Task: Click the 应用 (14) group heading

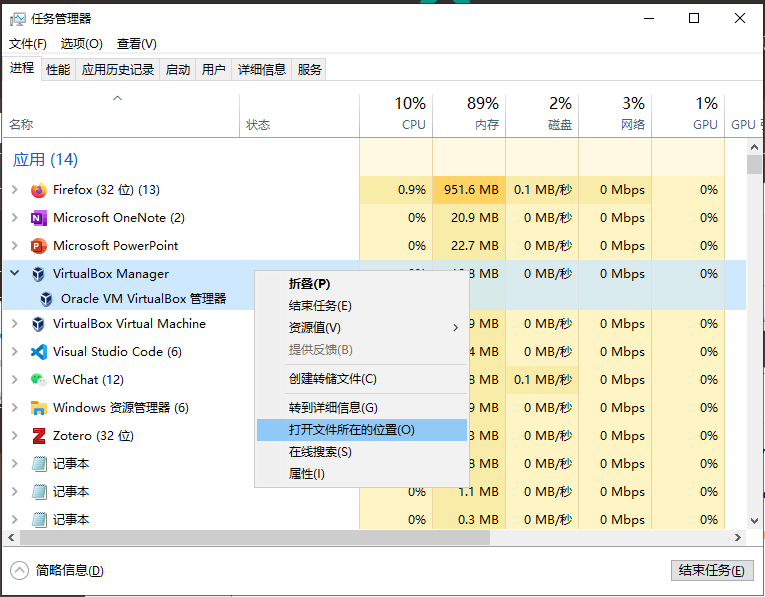Action: point(45,159)
